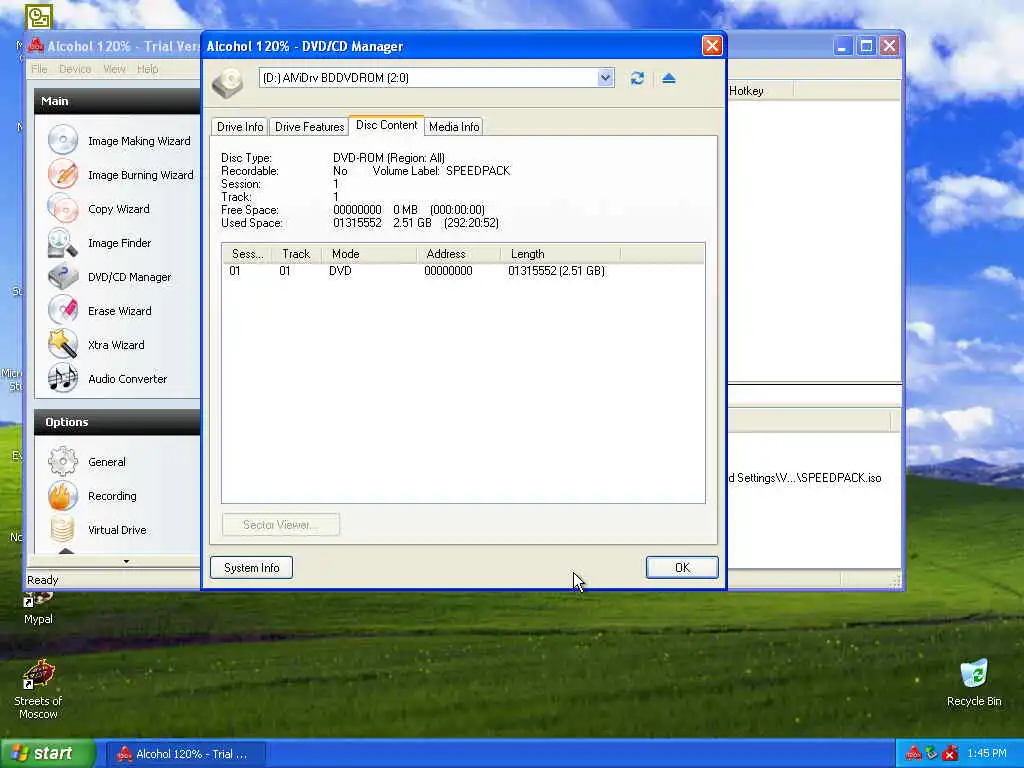Click the Sess... column header
This screenshot has height=768, width=1024.
point(247,254)
